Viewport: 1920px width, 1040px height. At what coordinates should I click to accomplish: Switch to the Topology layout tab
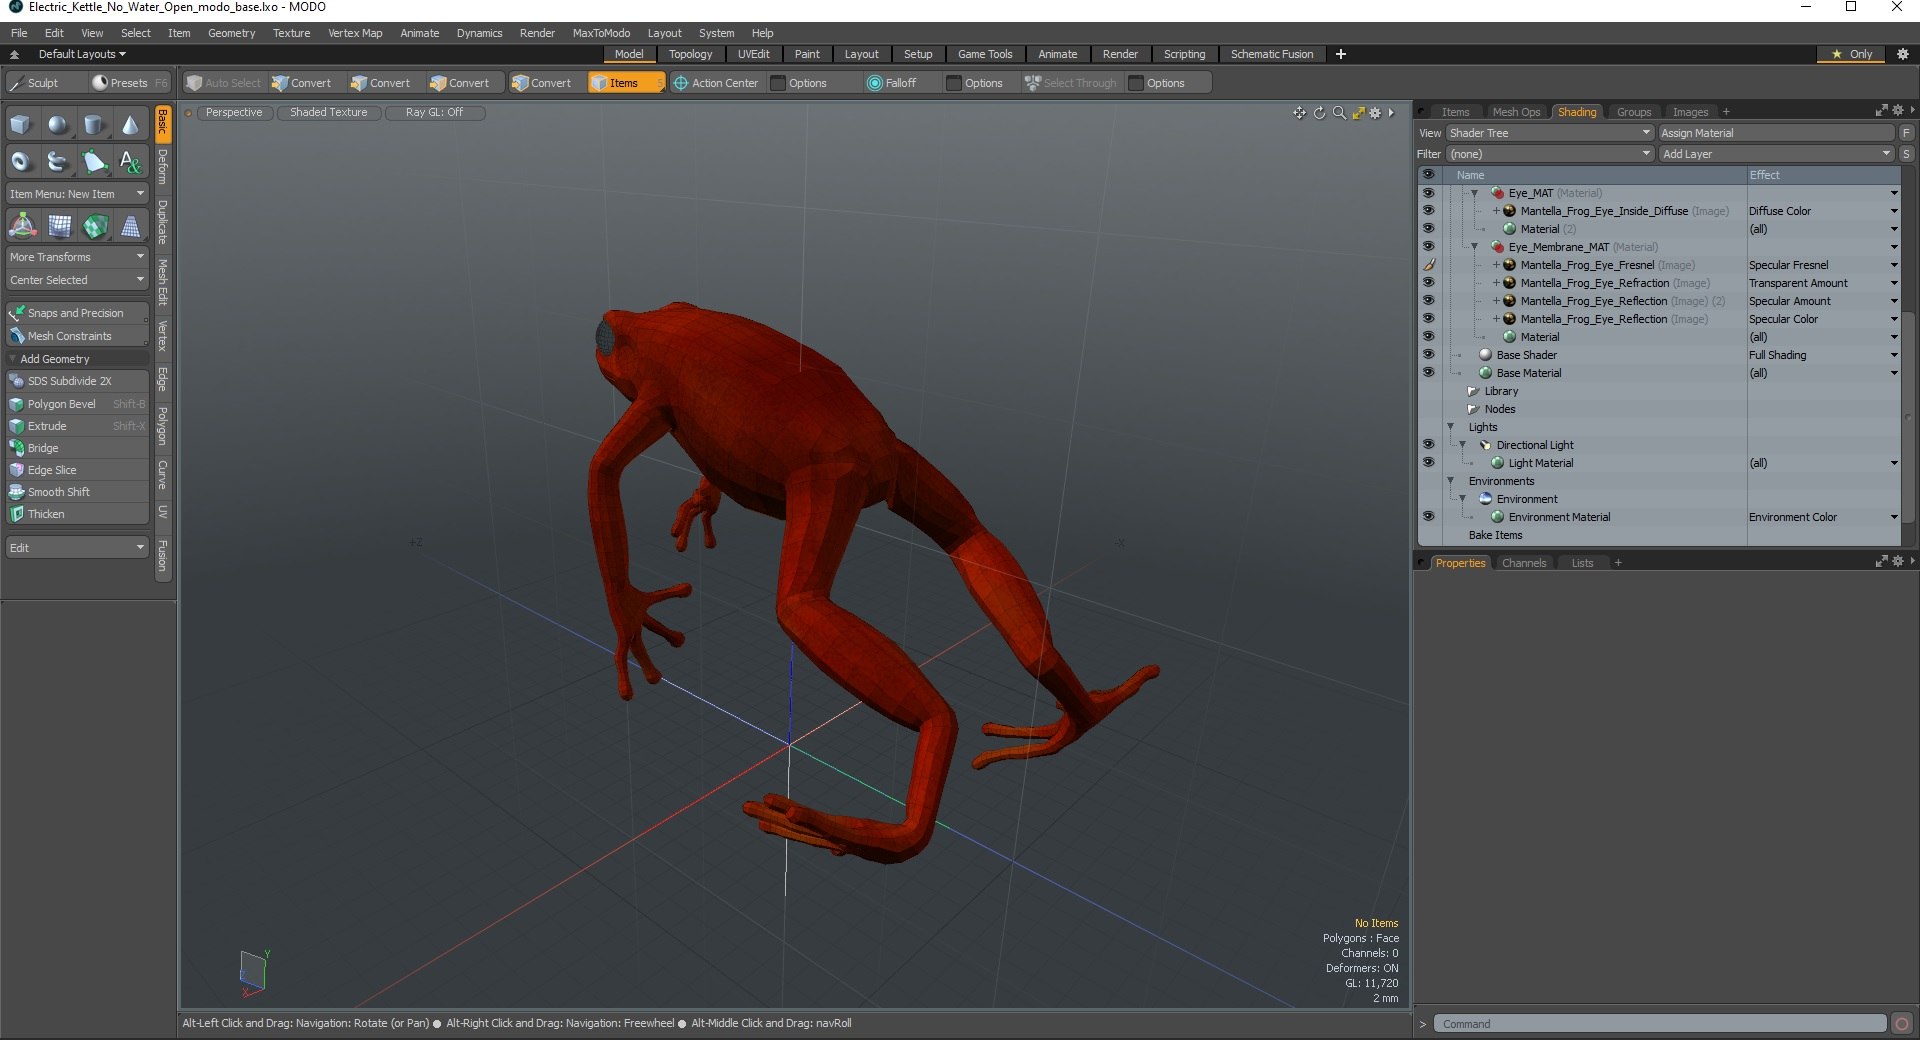[x=690, y=54]
